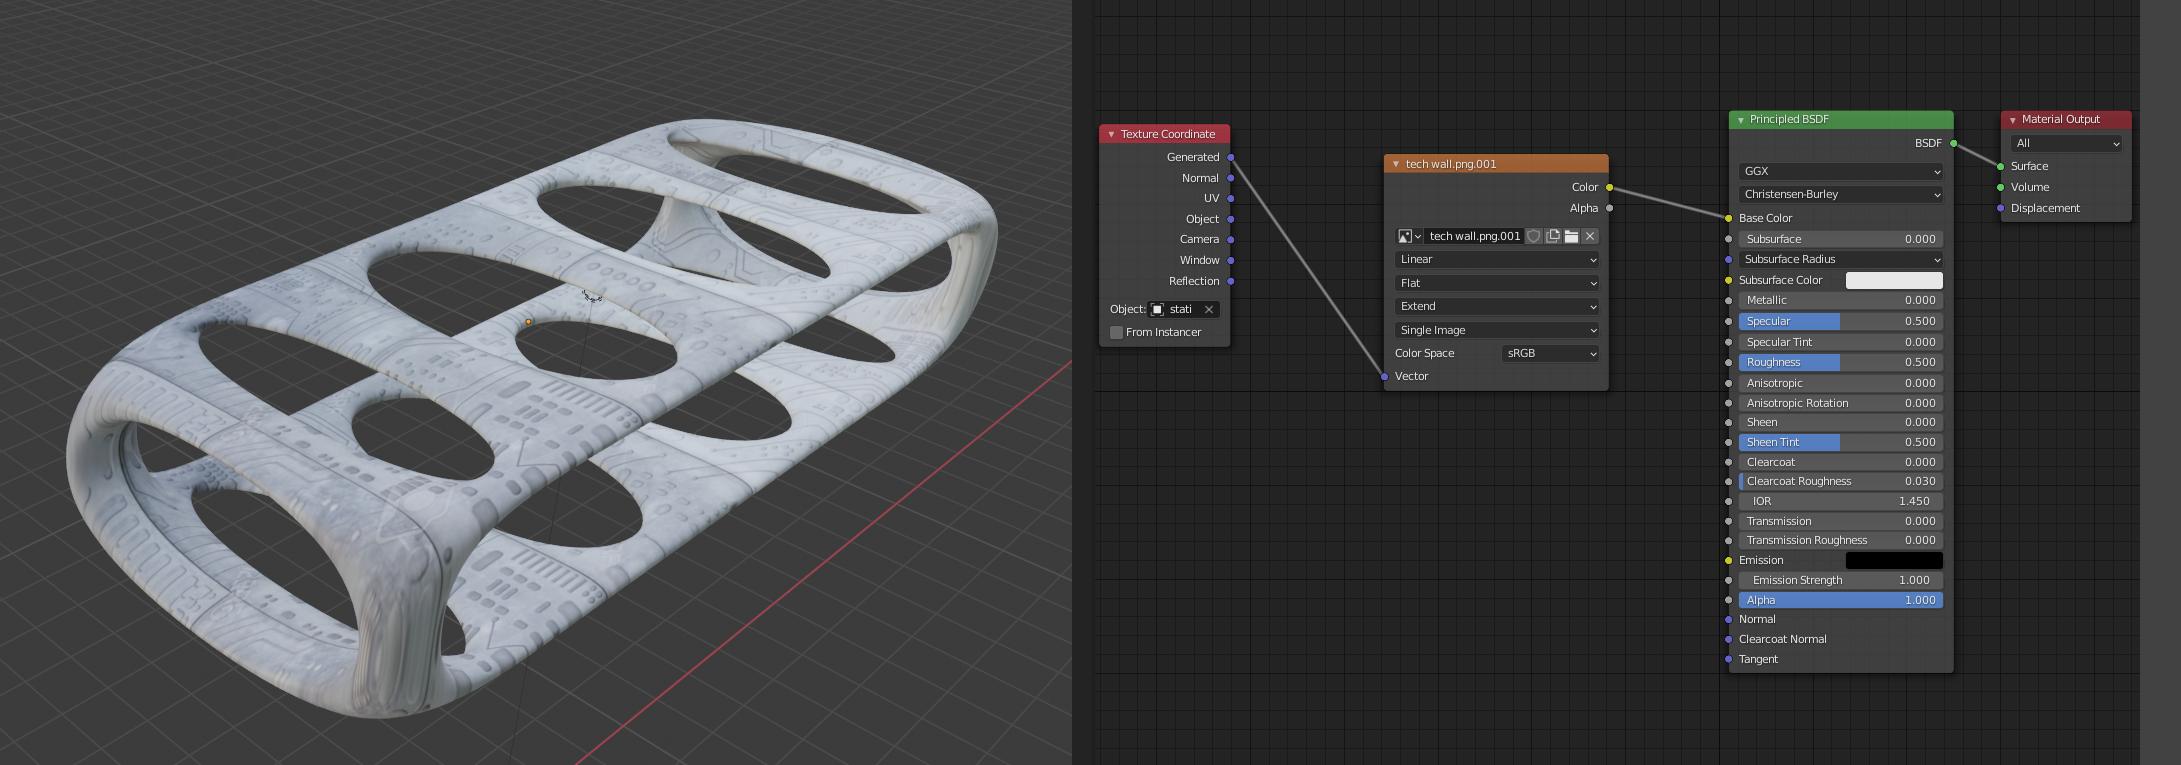Open the GGX distribution dropdown
Screen dimensions: 2181x765
(1841, 171)
